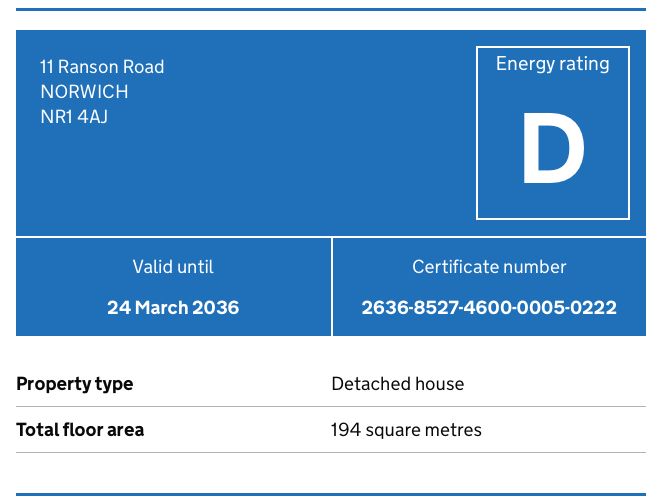
Task: Click the 'Energy rating' heading
Action: 553,64
